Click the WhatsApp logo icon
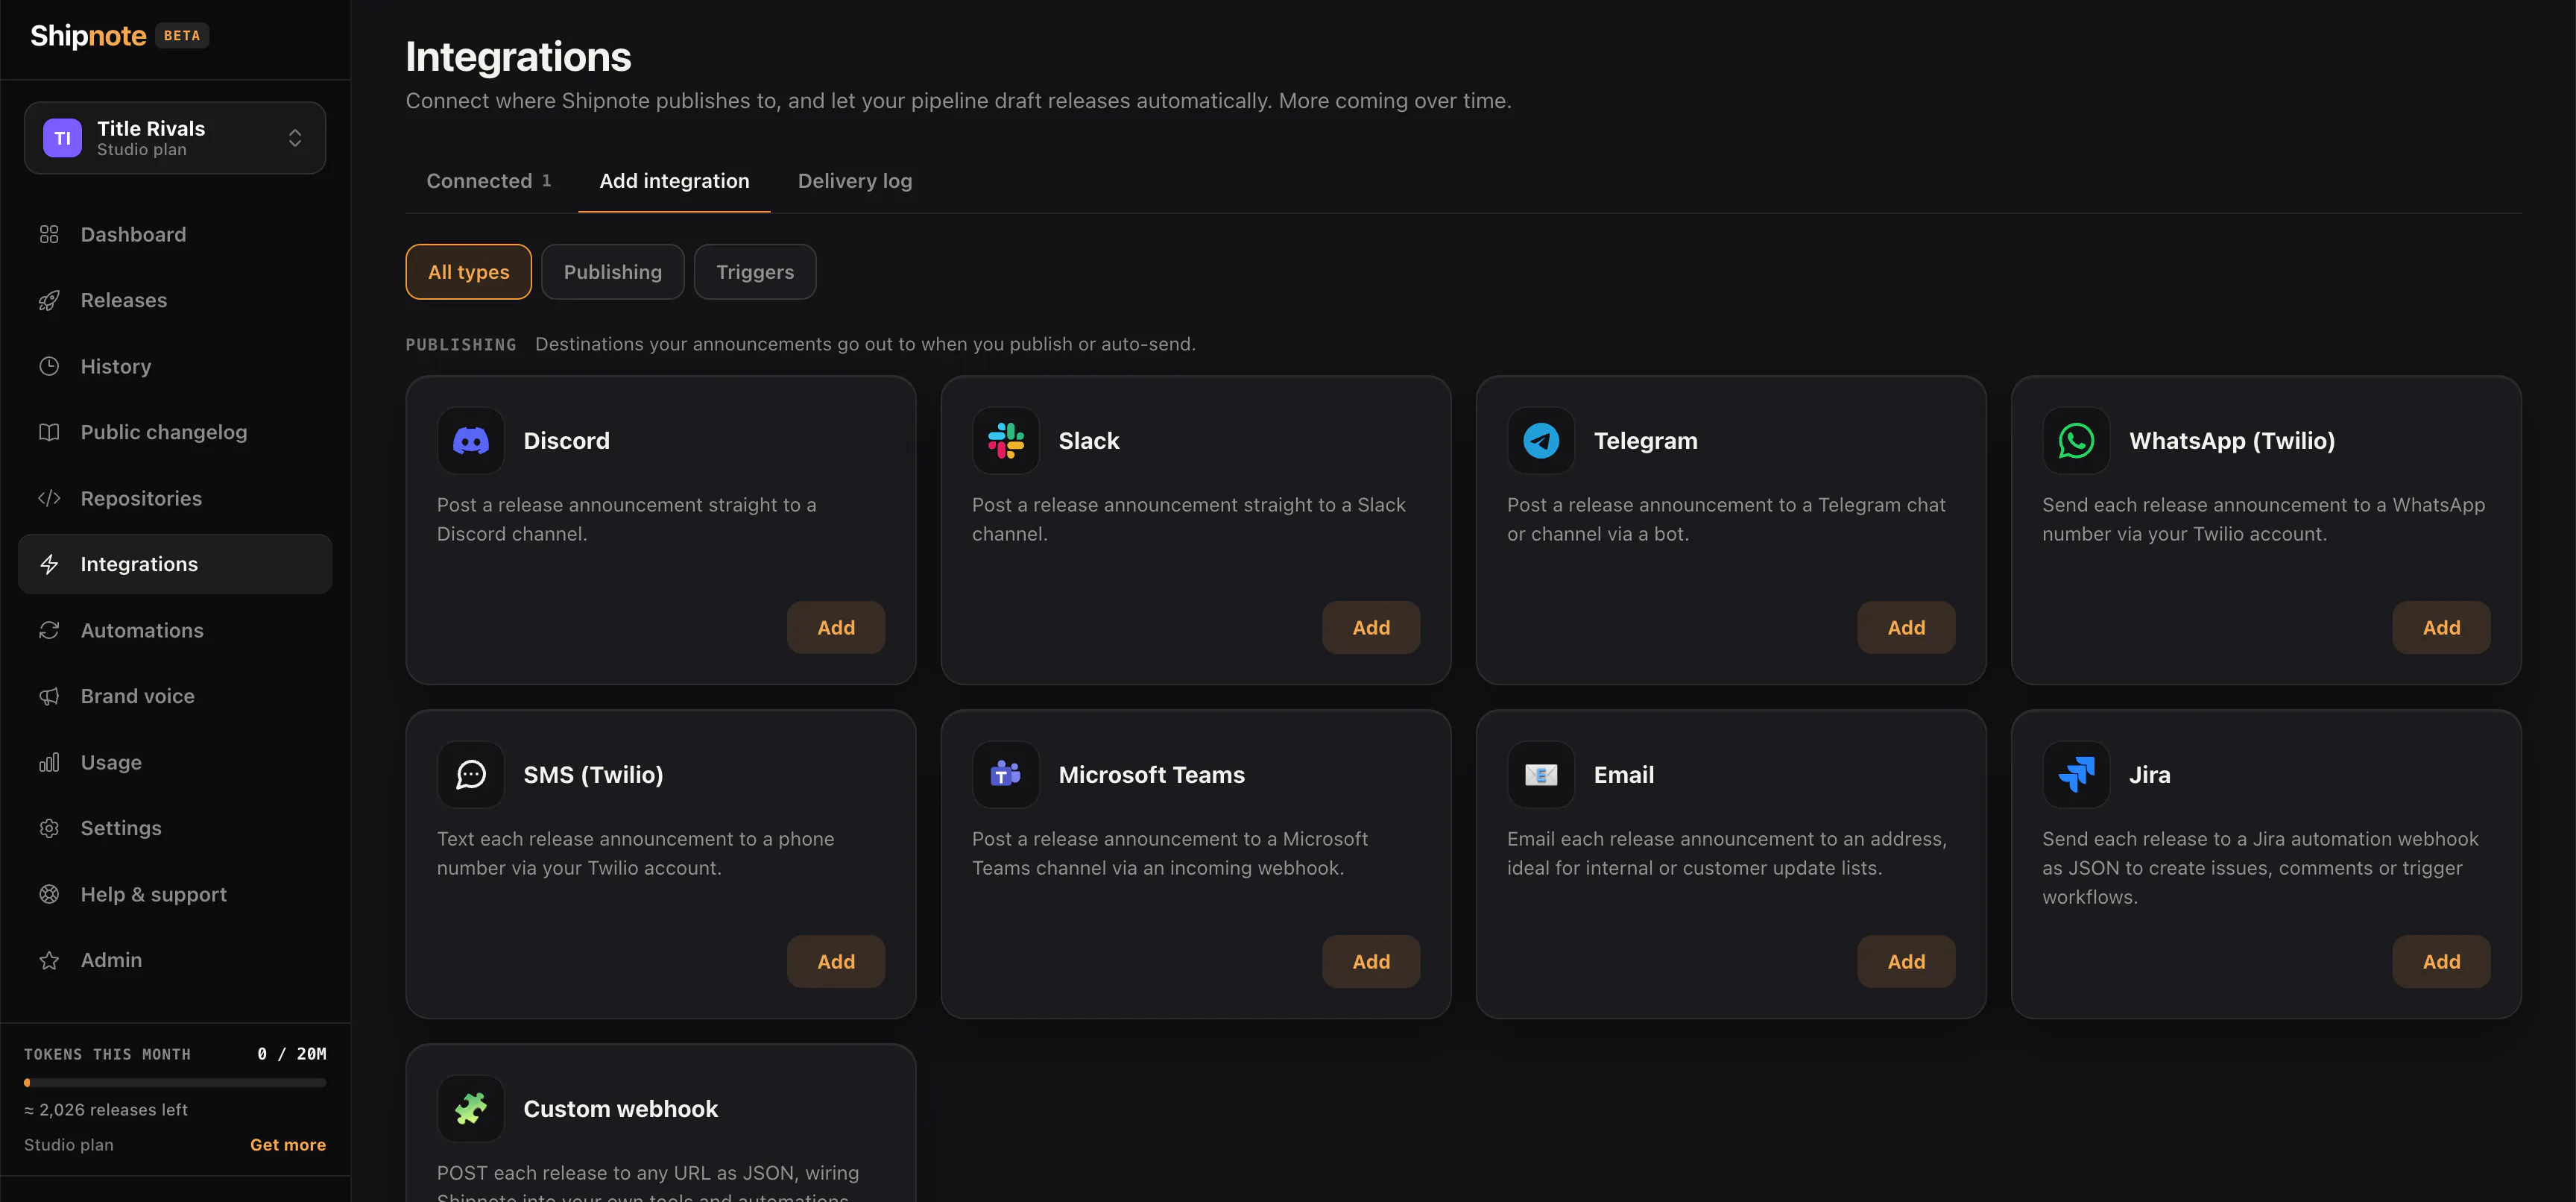Viewport: 2576px width, 1202px height. 2076,440
